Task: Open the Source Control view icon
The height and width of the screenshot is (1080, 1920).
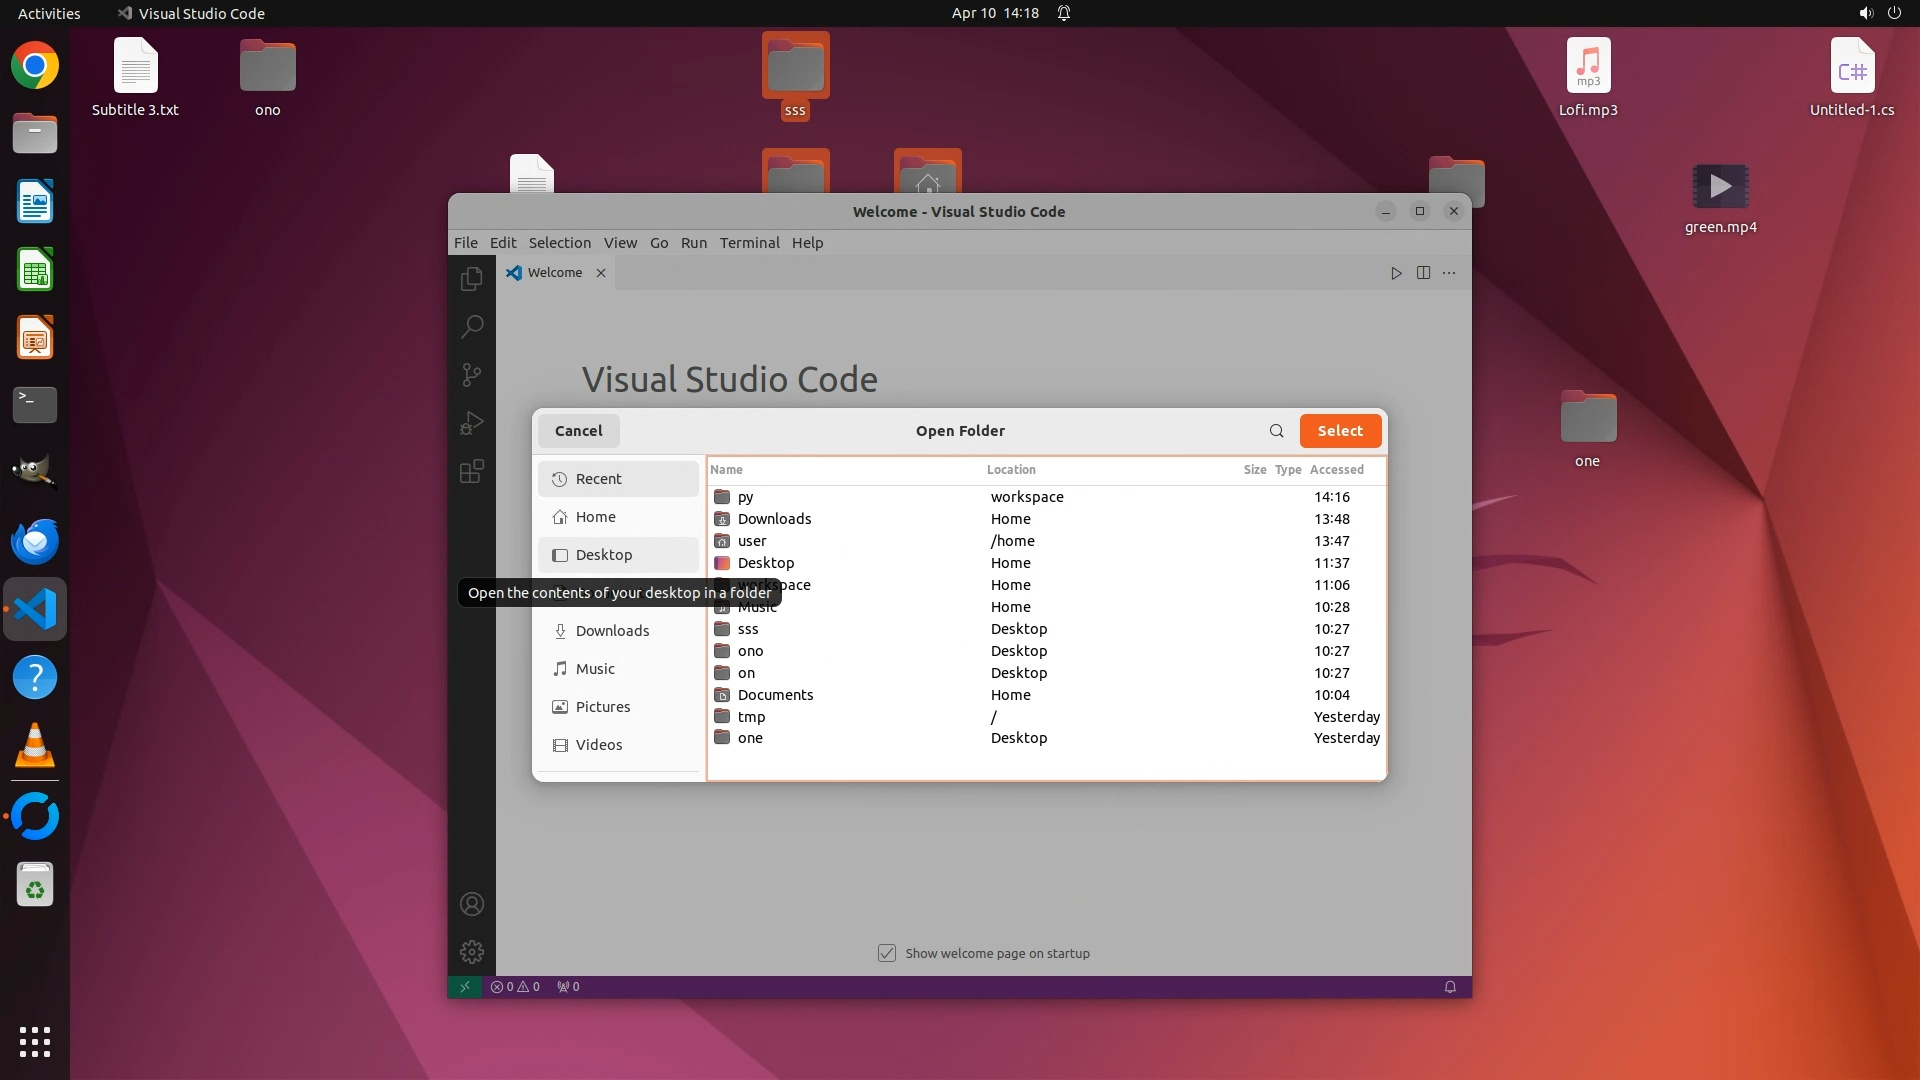Action: point(472,375)
